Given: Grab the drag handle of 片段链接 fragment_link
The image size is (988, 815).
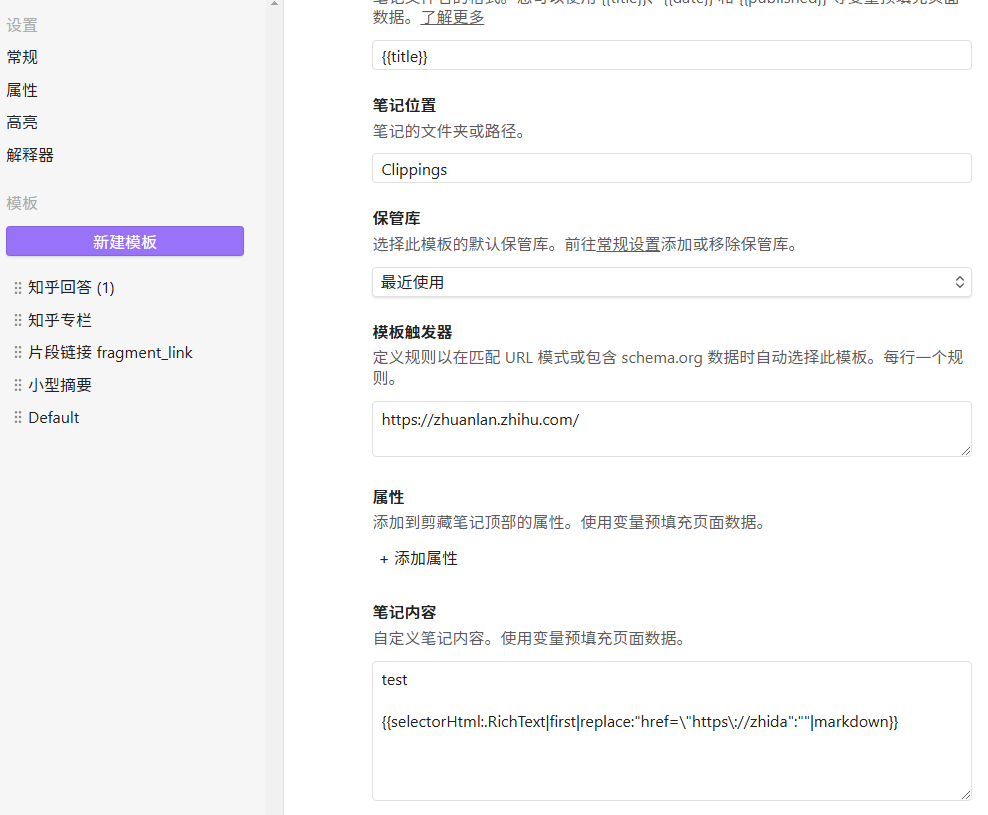Looking at the screenshot, I should [18, 352].
